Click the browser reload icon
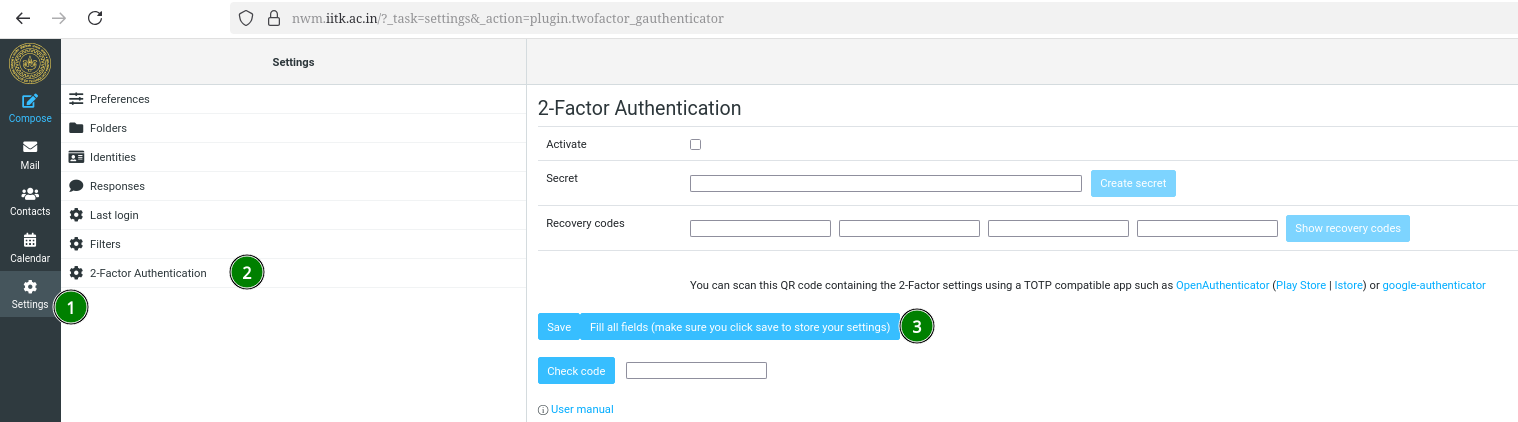This screenshot has width=1518, height=422. point(95,18)
